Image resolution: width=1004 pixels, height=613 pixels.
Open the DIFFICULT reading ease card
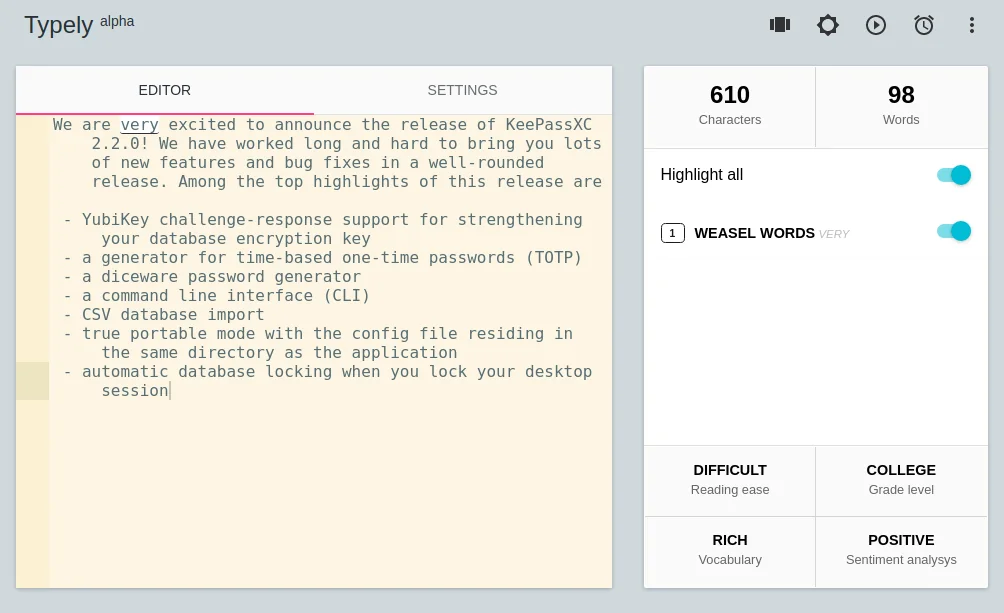(x=730, y=480)
